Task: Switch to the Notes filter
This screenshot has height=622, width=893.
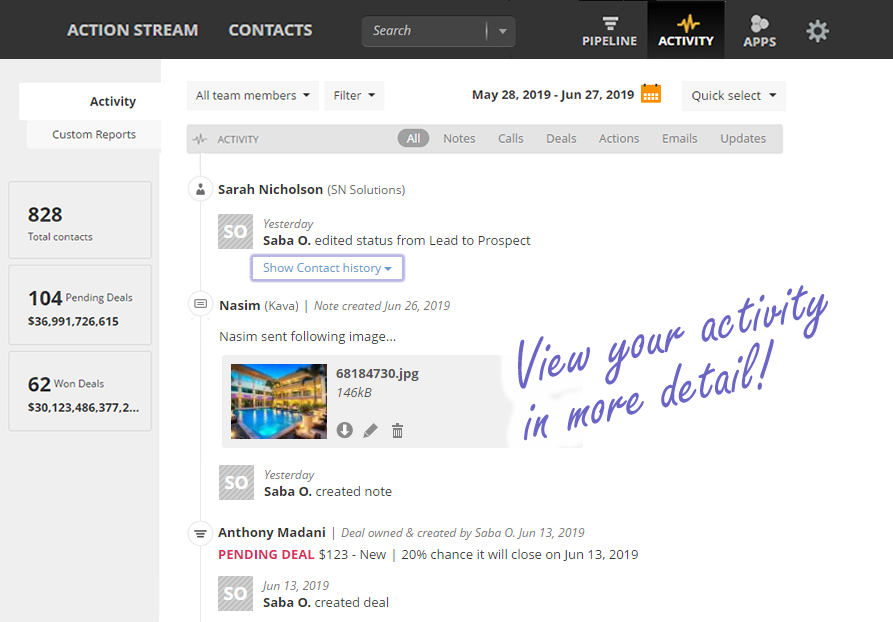Action: [x=459, y=138]
